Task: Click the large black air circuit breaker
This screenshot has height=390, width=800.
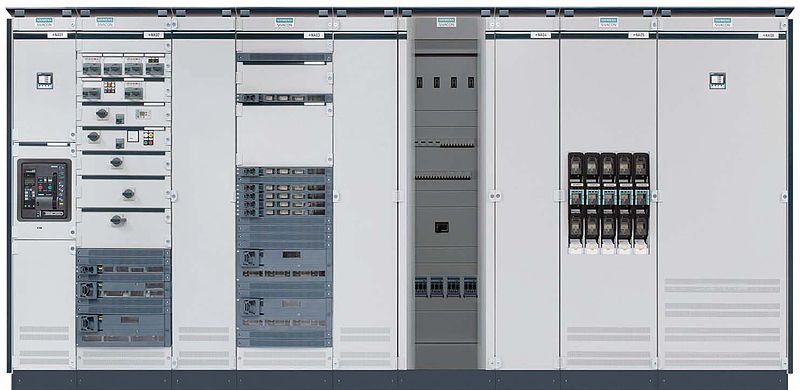Action: (x=44, y=190)
